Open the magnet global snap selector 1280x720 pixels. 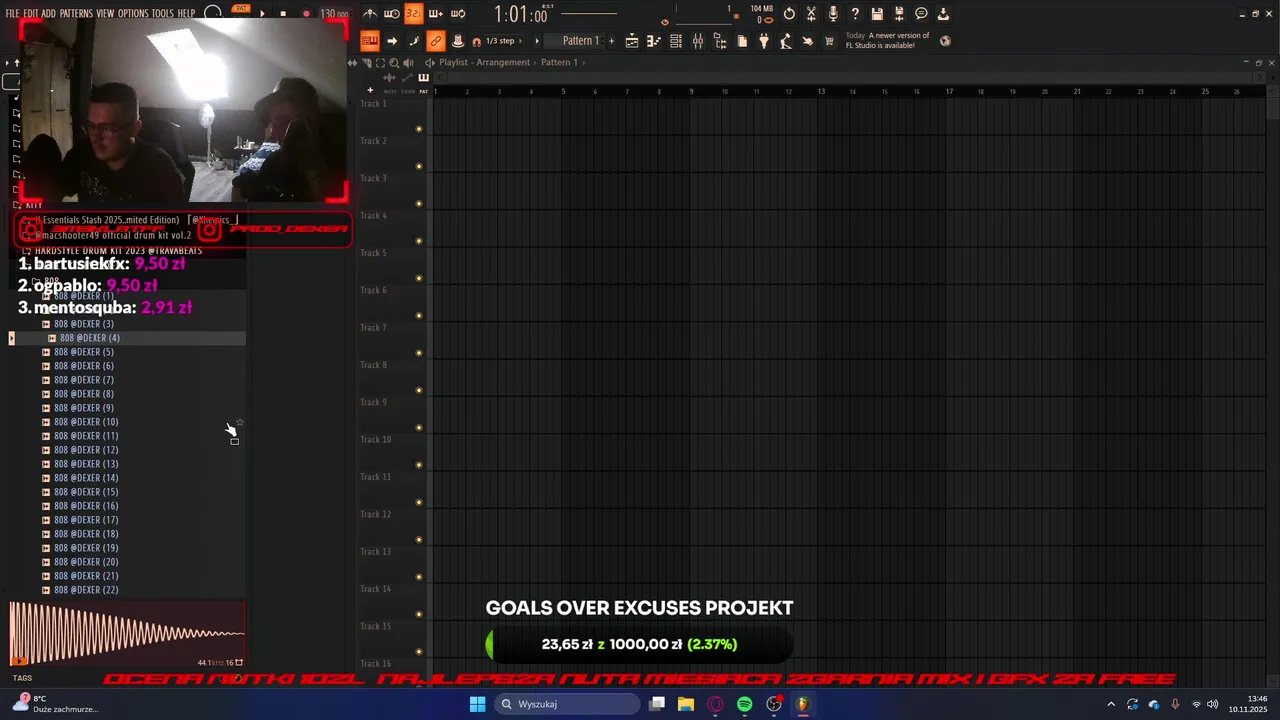click(x=476, y=41)
